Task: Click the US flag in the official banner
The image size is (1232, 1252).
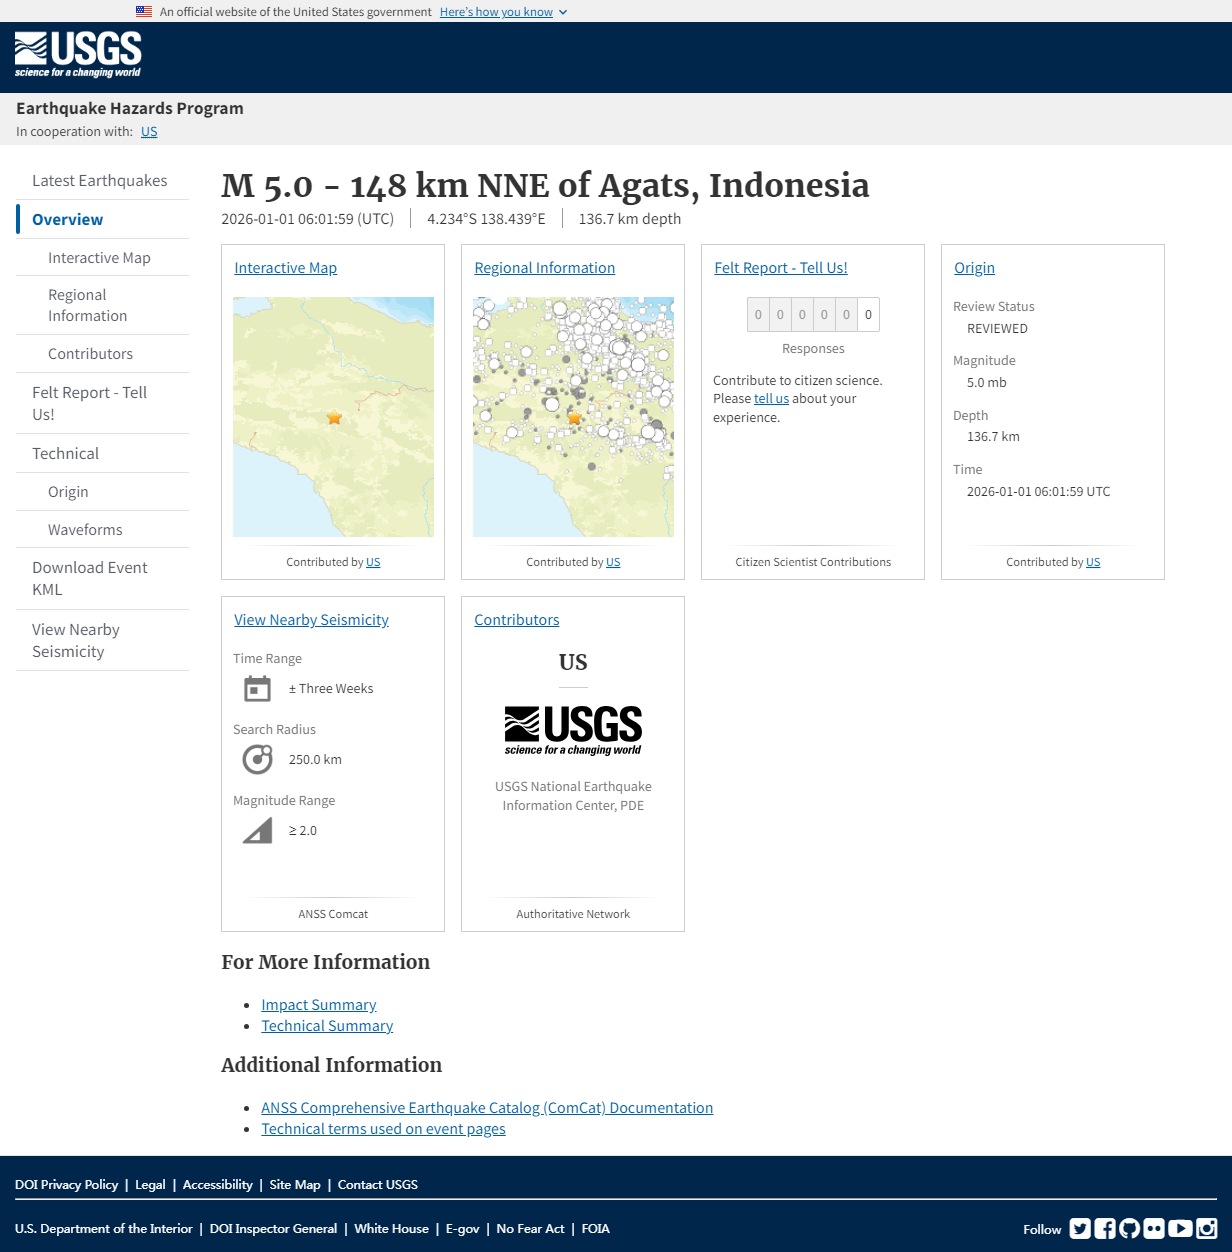Action: pos(143,11)
